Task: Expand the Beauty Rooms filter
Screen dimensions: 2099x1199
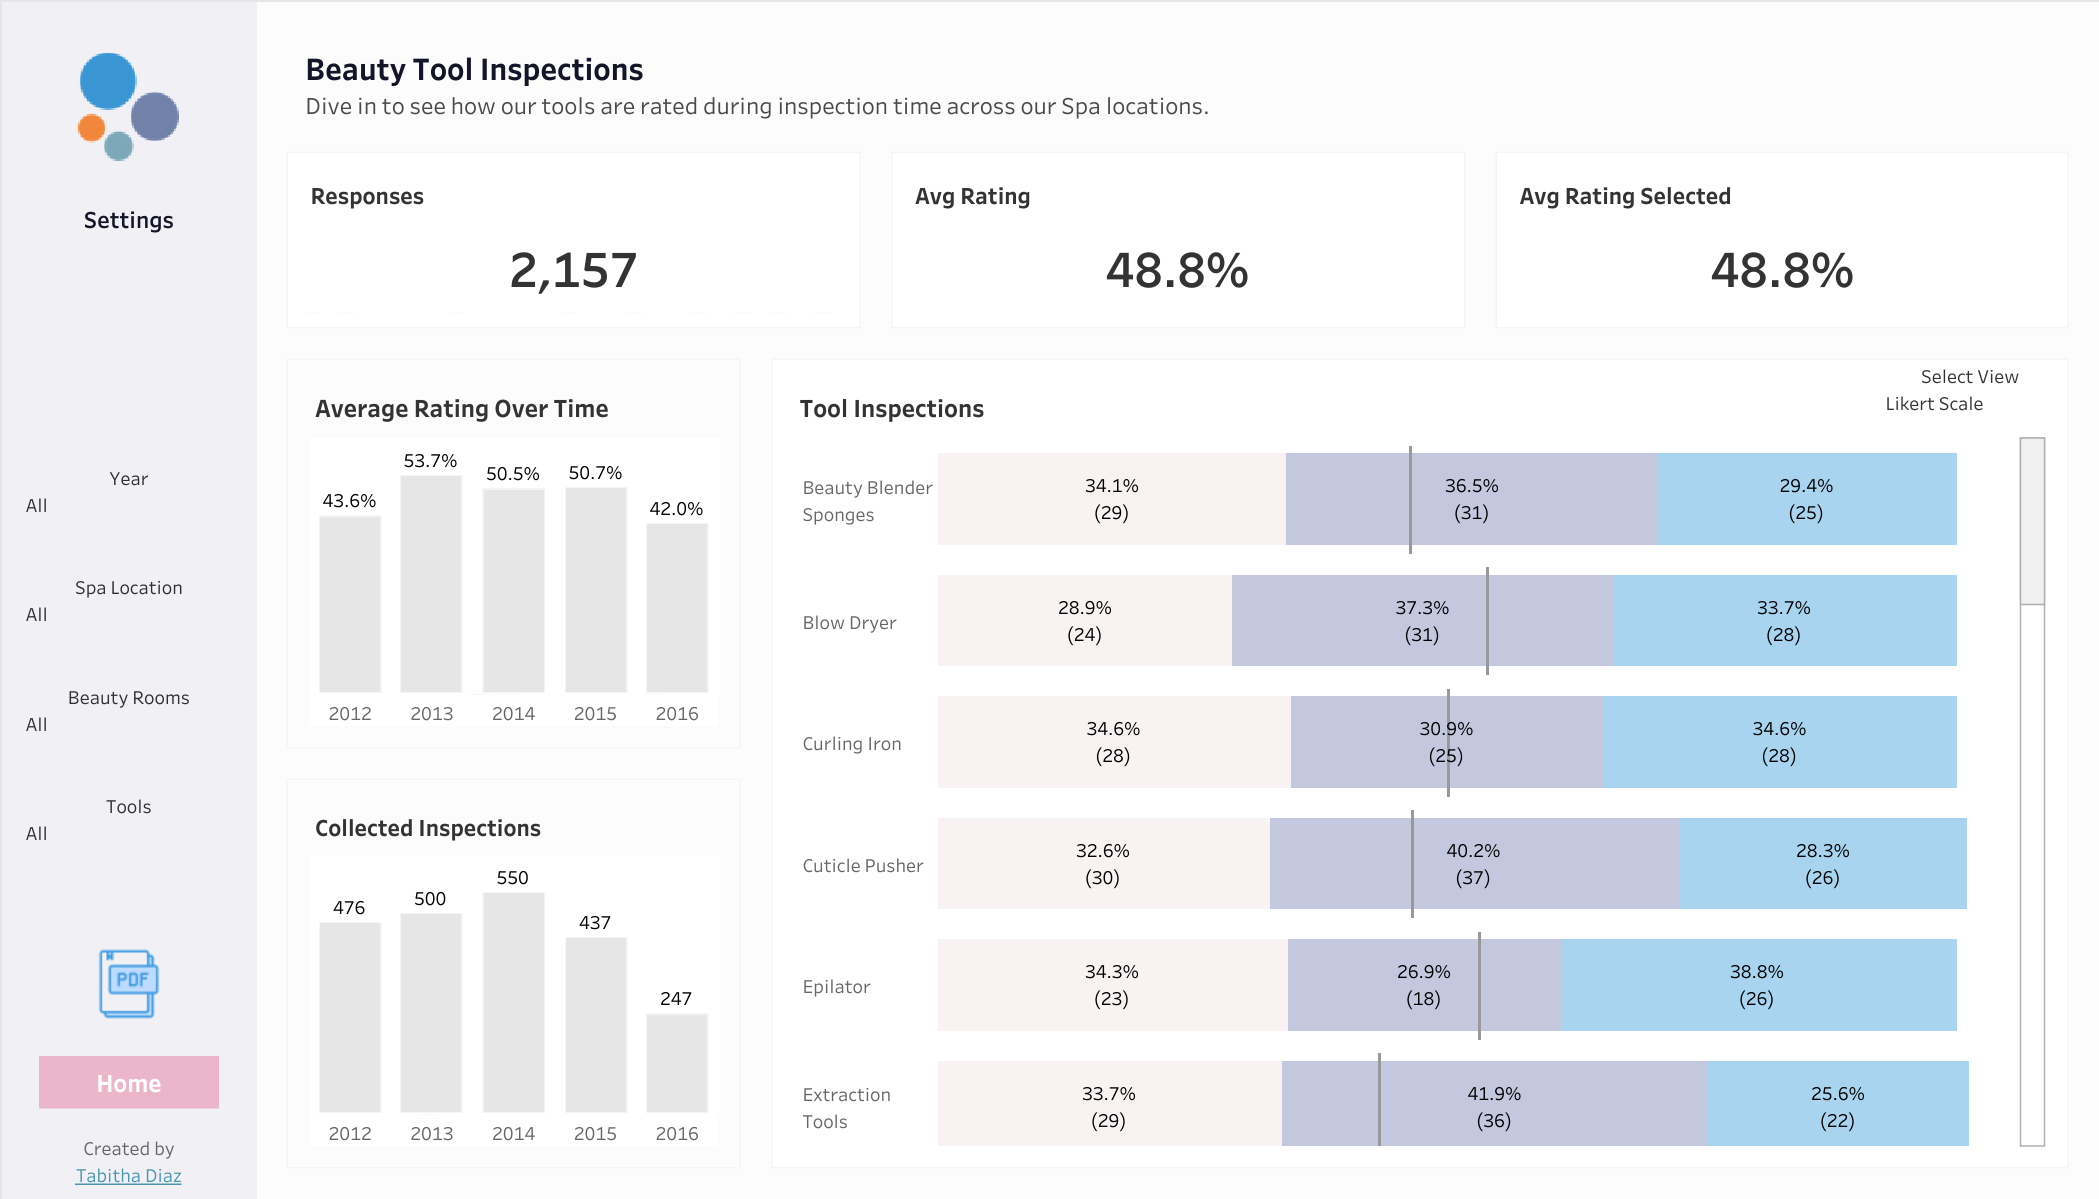Action: [x=128, y=725]
